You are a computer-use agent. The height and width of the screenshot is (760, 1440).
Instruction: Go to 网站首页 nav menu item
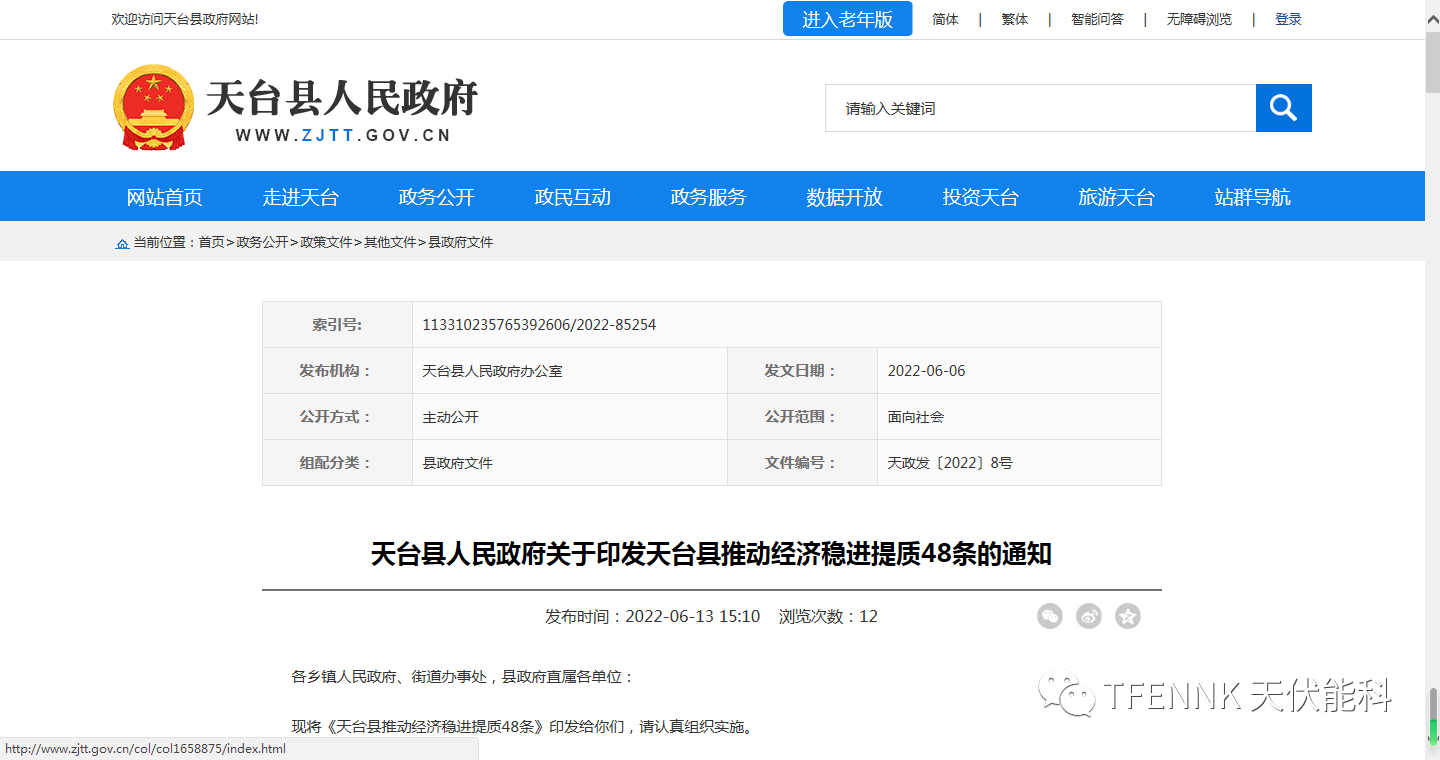(164, 197)
